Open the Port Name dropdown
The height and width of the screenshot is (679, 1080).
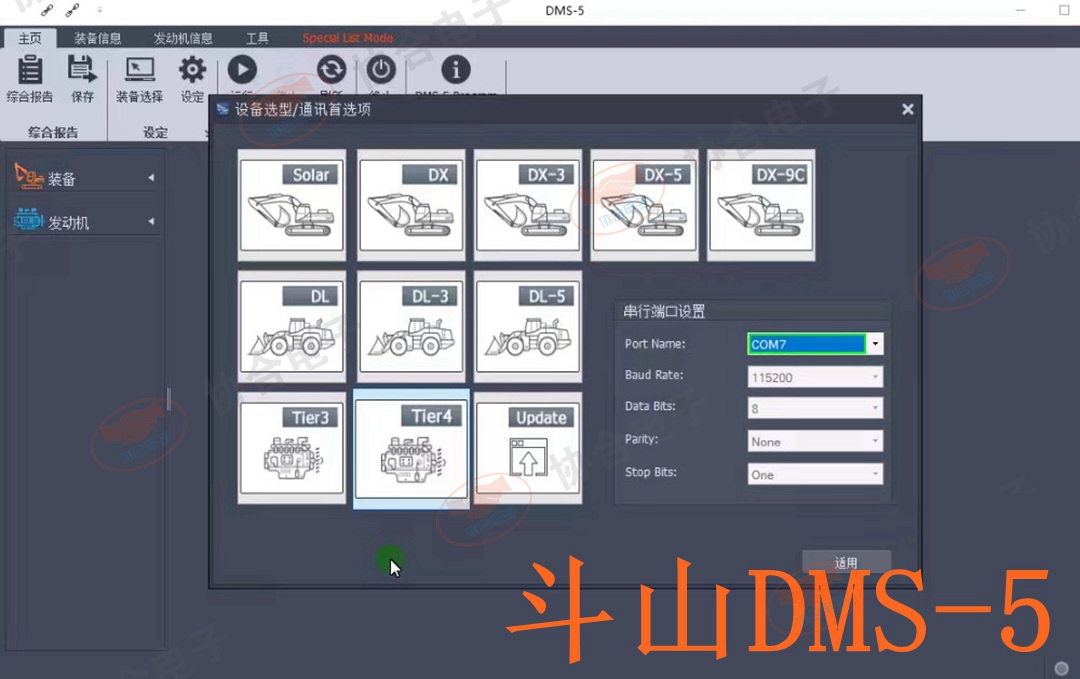click(875, 344)
